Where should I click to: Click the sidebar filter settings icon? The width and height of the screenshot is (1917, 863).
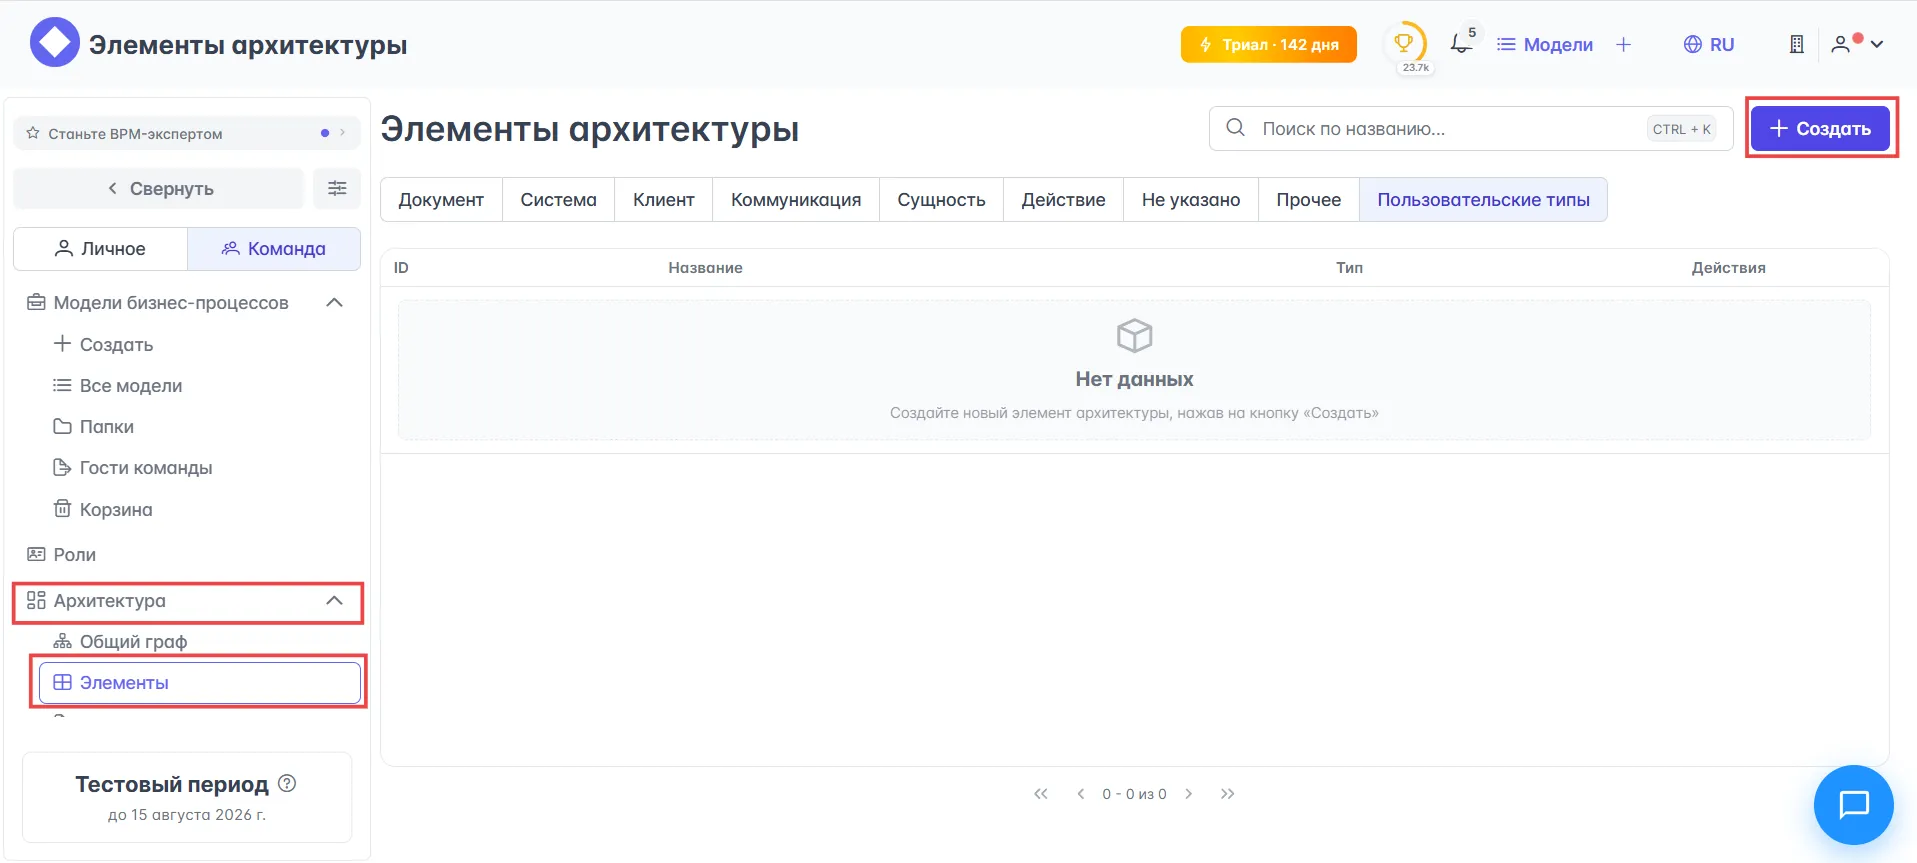point(337,188)
